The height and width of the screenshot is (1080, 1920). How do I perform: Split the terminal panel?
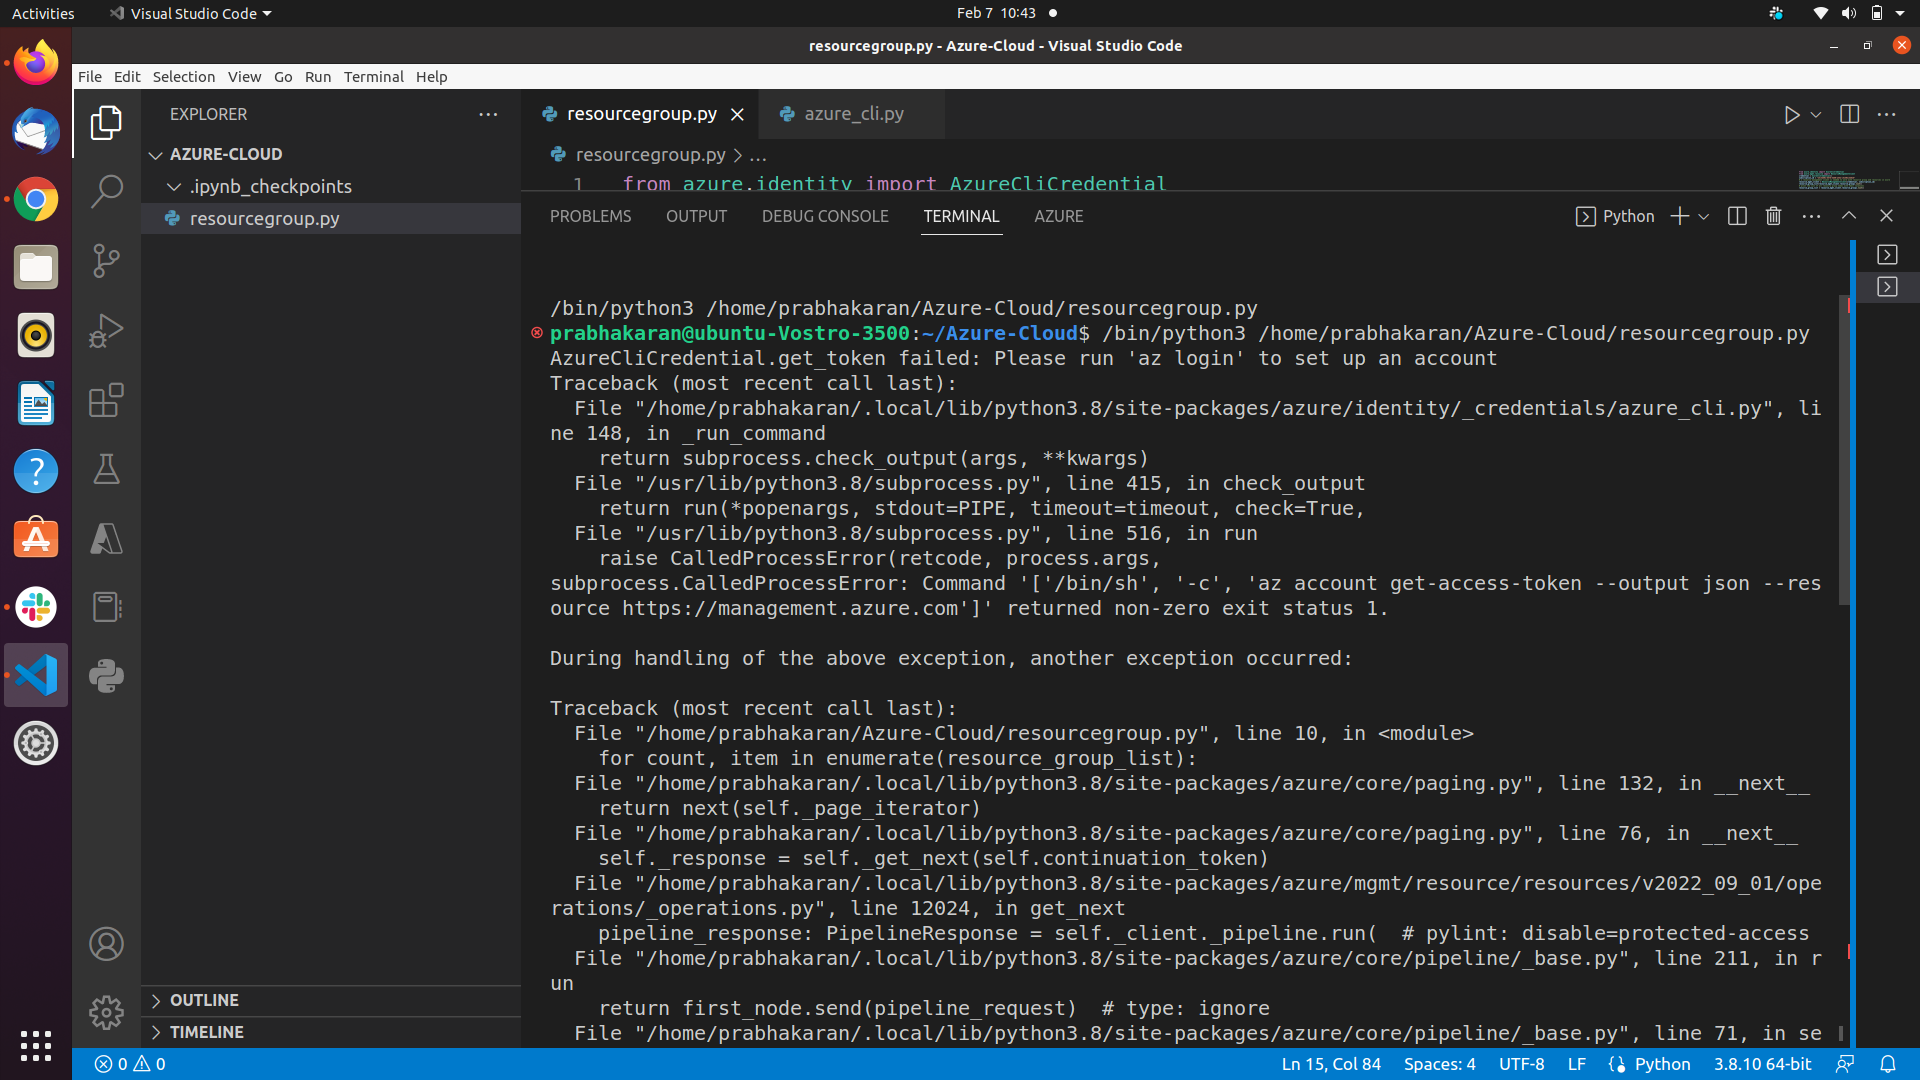[x=1737, y=216]
